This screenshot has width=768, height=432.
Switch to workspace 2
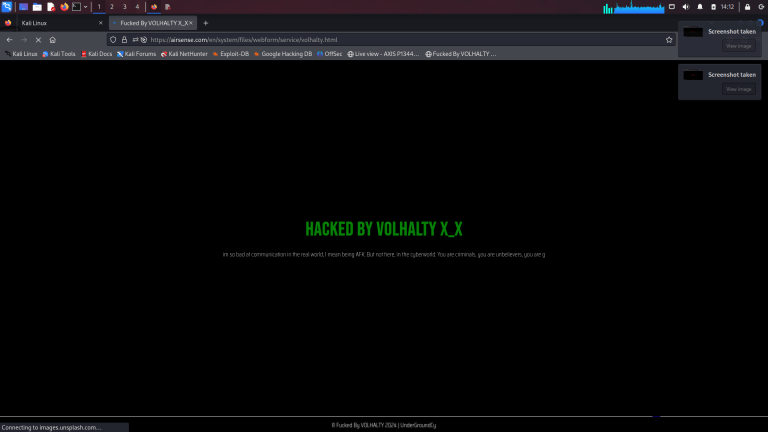tap(112, 7)
